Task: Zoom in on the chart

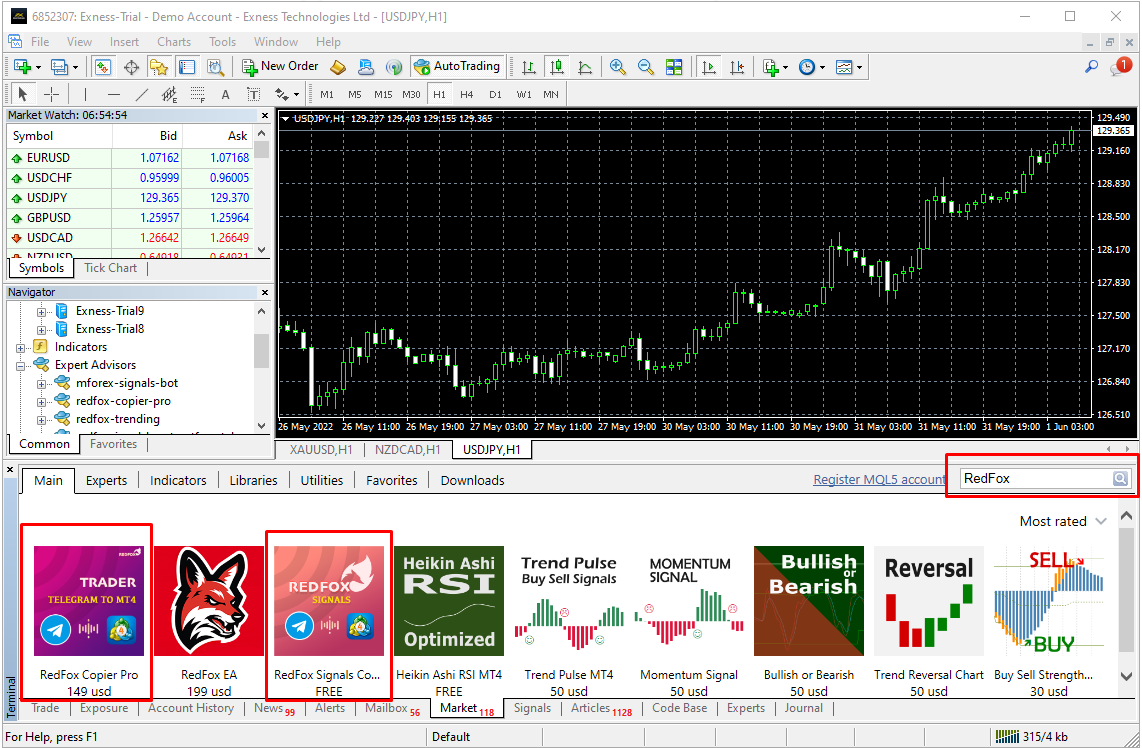Action: coord(618,67)
